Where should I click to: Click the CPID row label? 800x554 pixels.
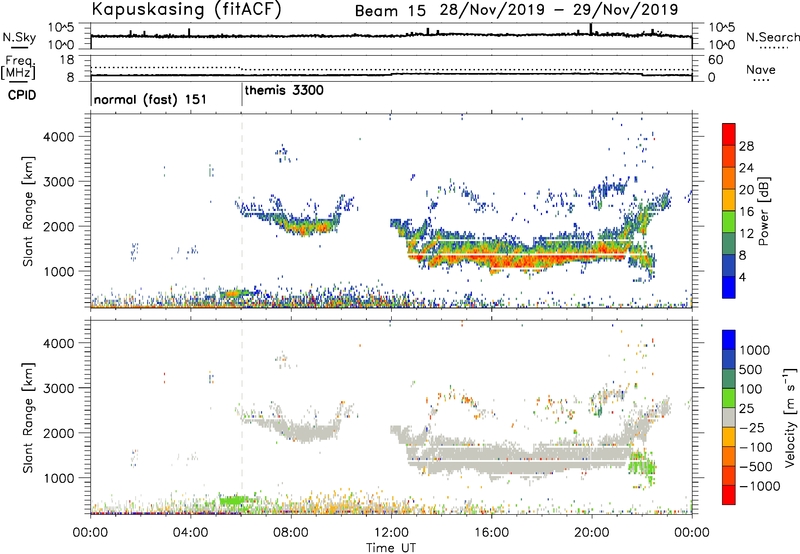[22, 95]
